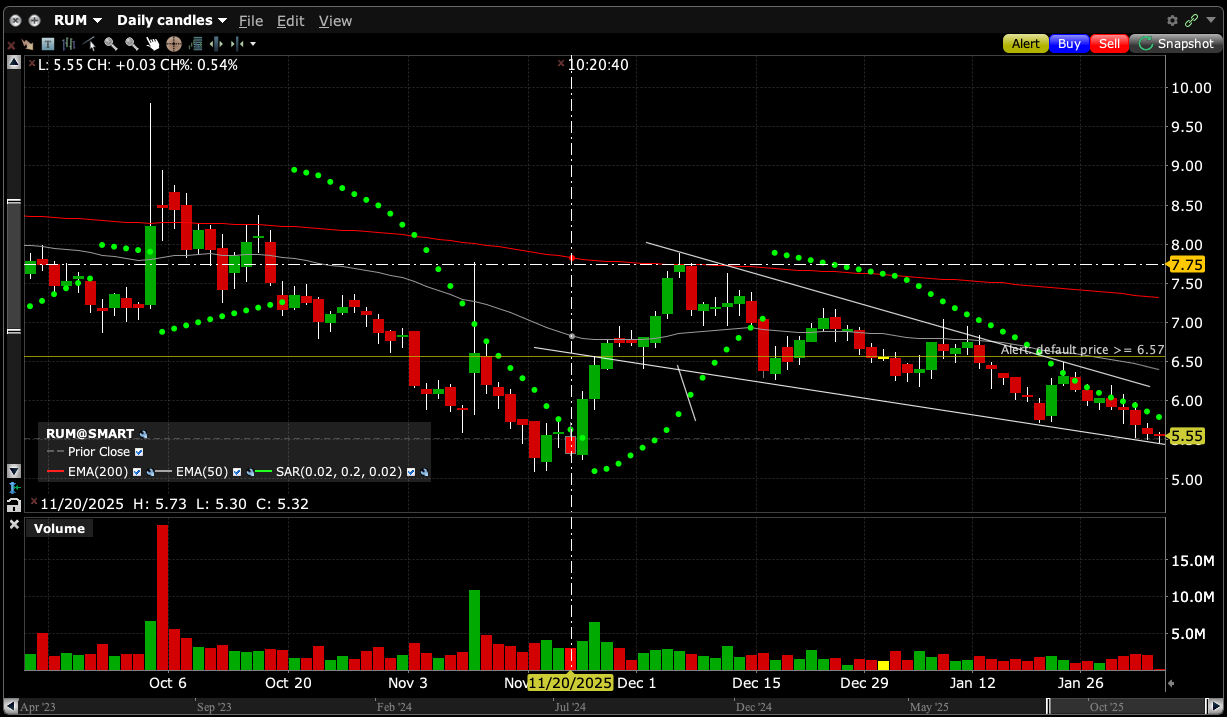Open the RUM symbol dropdown
1227x717 pixels.
pyautogui.click(x=77, y=20)
